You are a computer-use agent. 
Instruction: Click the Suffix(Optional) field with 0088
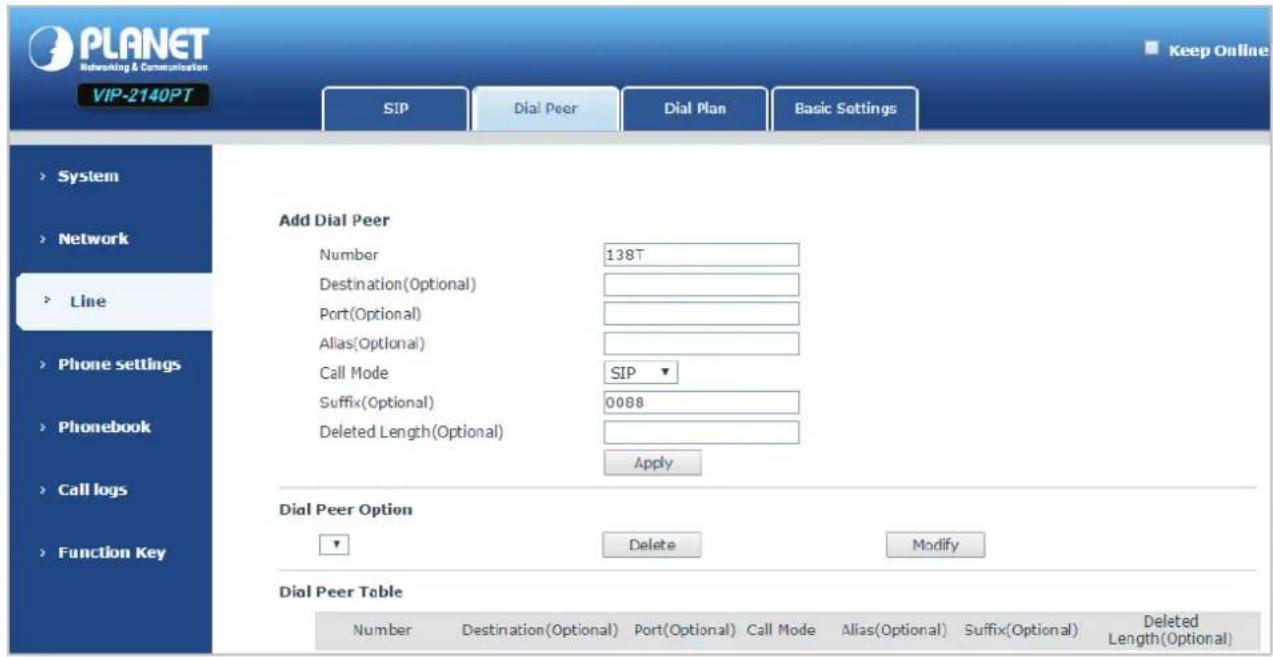click(x=701, y=402)
